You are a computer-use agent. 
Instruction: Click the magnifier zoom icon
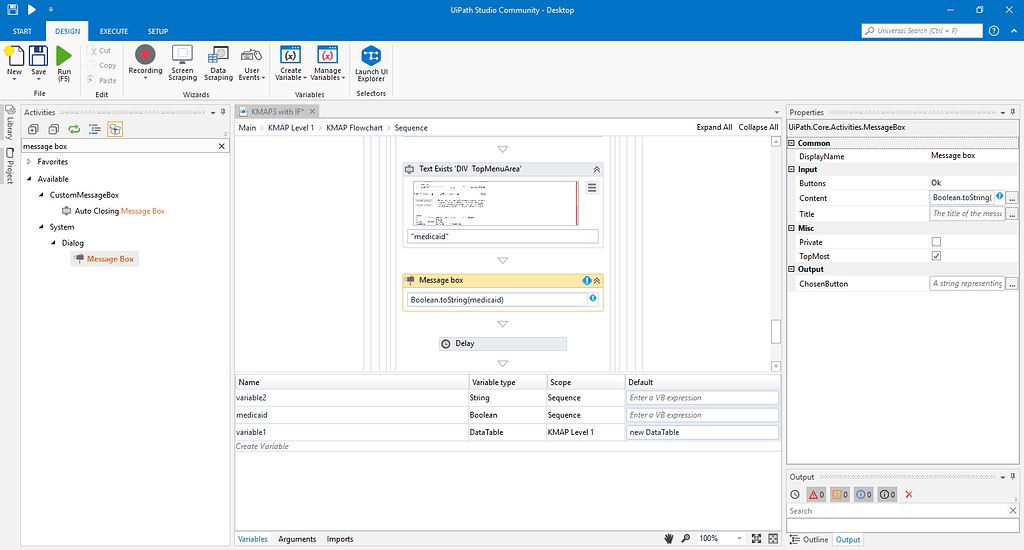click(x=686, y=538)
